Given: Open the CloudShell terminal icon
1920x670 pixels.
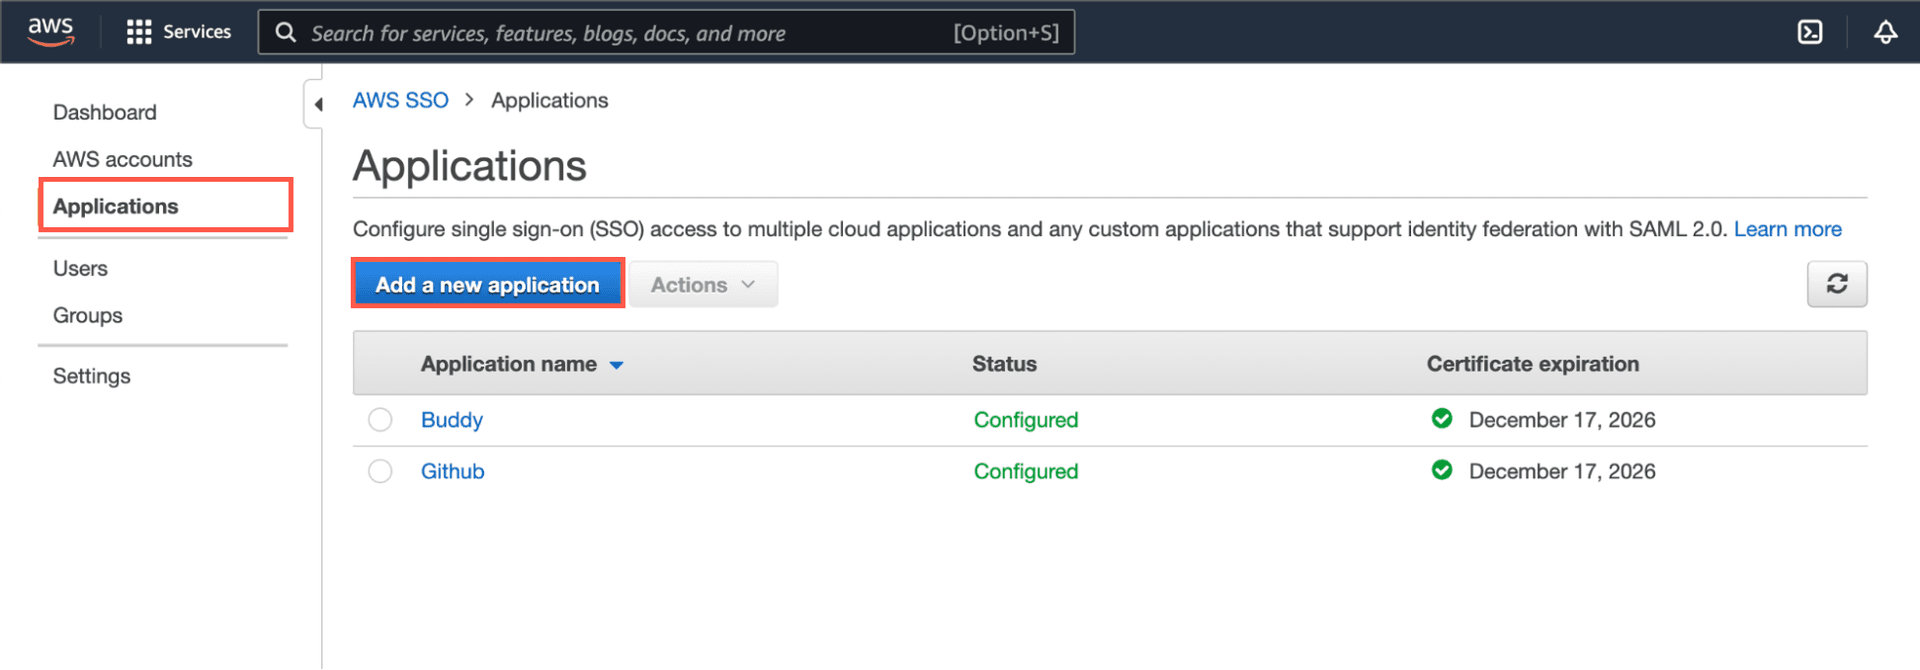Looking at the screenshot, I should [x=1809, y=32].
